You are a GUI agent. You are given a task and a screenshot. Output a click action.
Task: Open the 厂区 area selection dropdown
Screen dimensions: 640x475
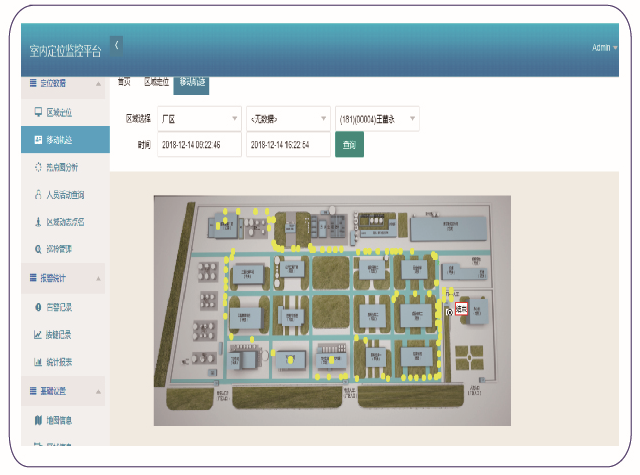(199, 118)
